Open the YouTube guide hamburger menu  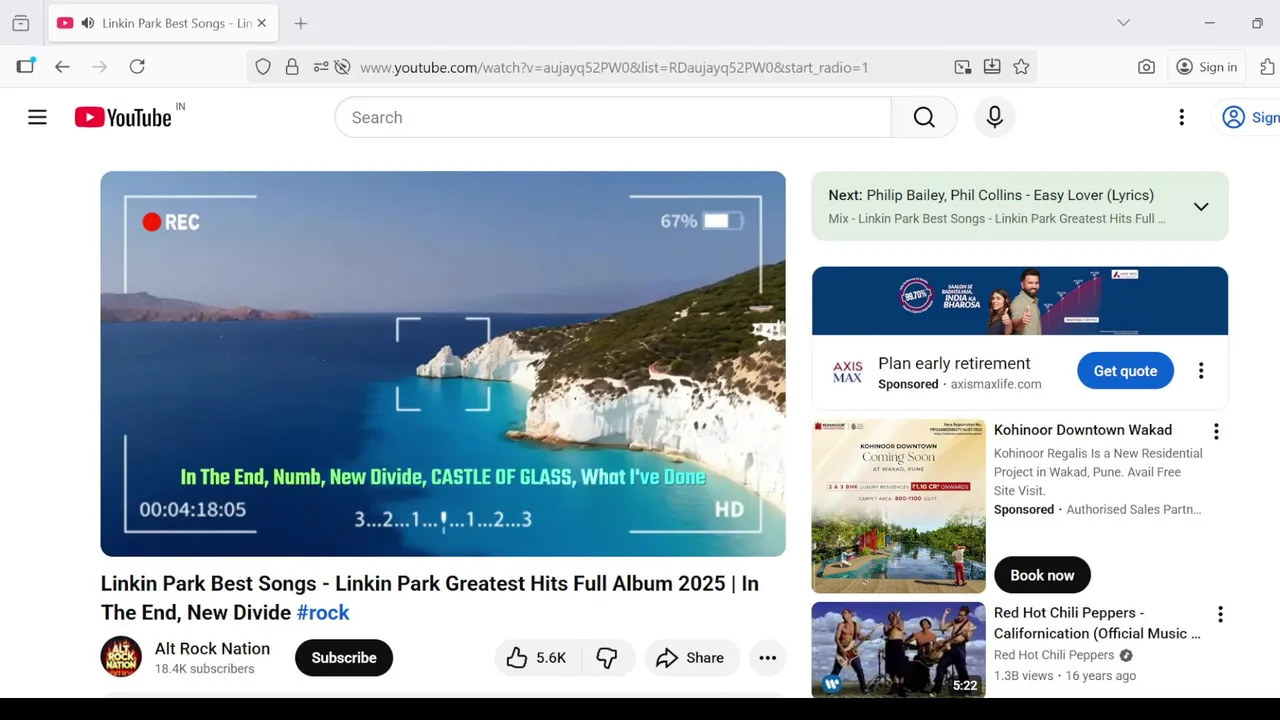point(37,118)
